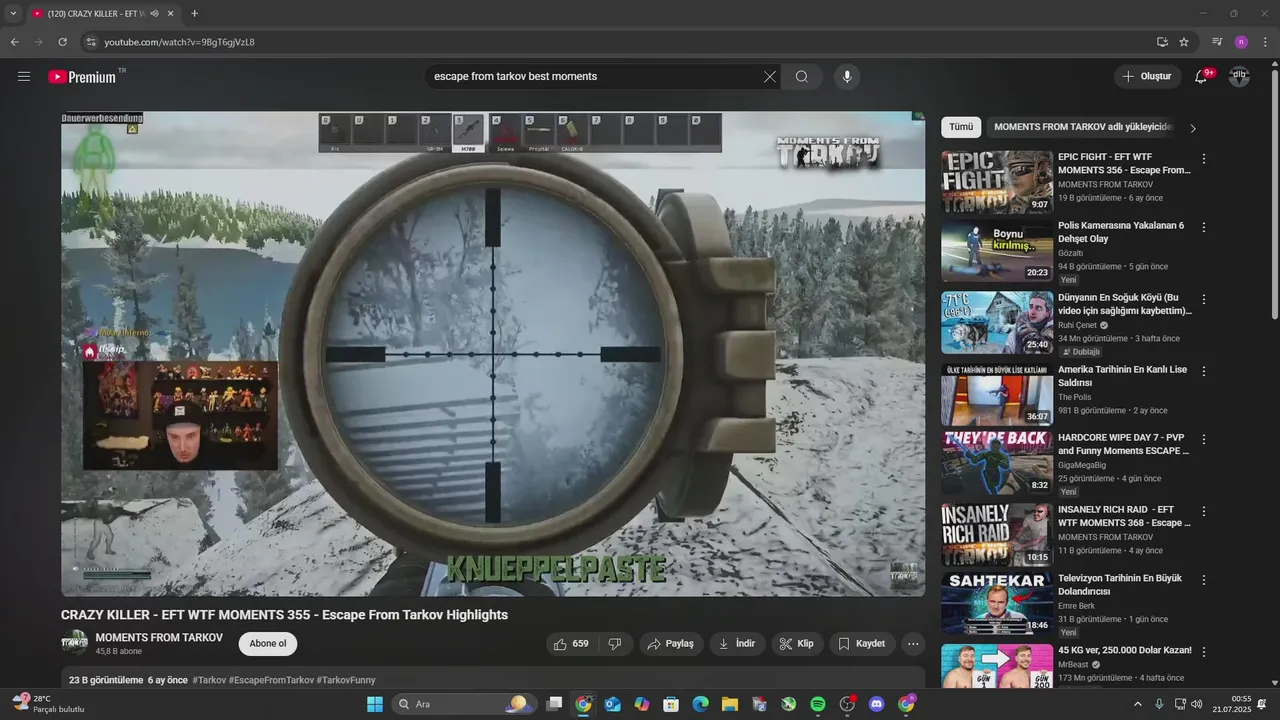Click the address bar URL
The height and width of the screenshot is (720, 1280).
point(180,42)
